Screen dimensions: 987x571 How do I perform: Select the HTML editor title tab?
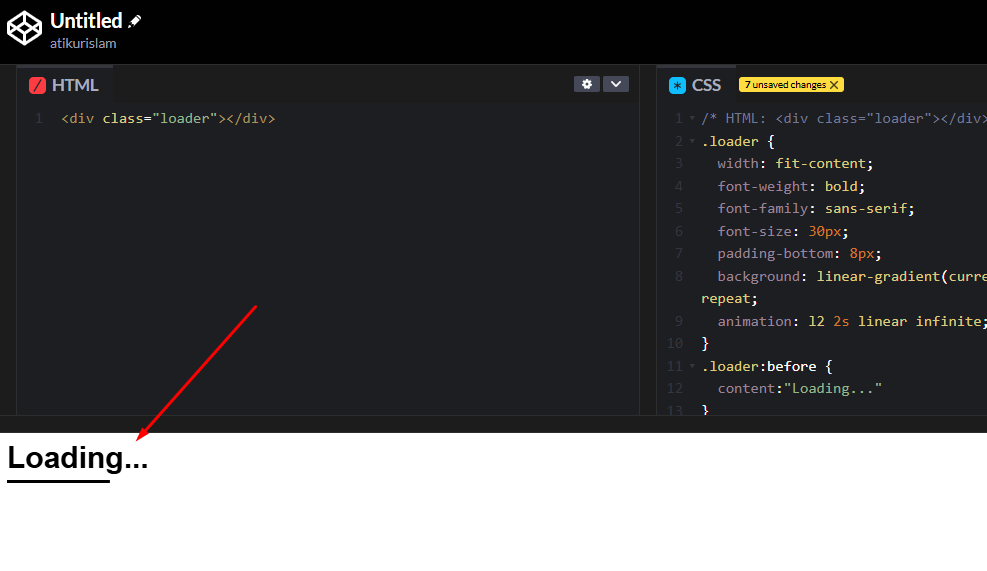tap(75, 85)
